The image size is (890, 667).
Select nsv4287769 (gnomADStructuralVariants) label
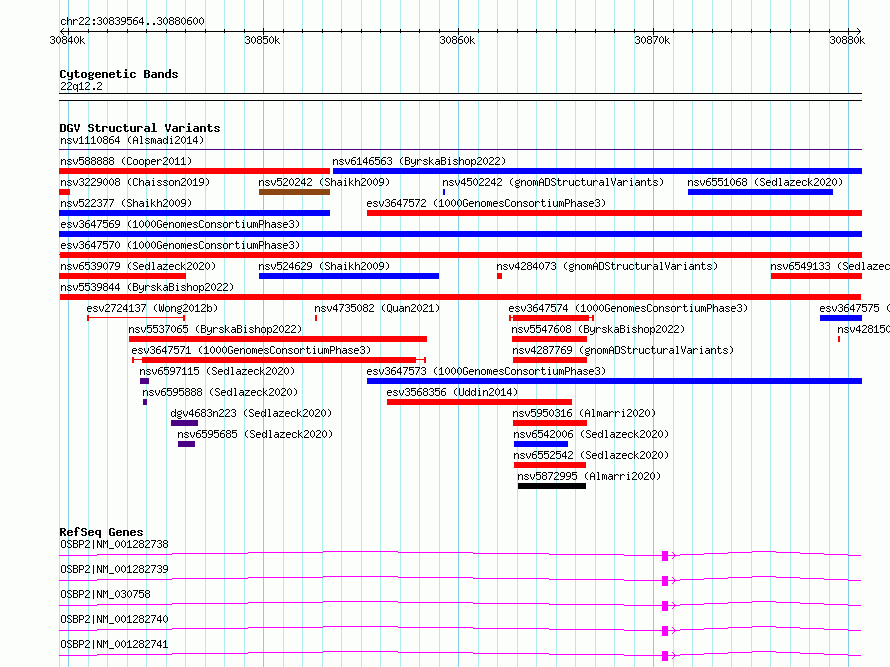tap(623, 350)
